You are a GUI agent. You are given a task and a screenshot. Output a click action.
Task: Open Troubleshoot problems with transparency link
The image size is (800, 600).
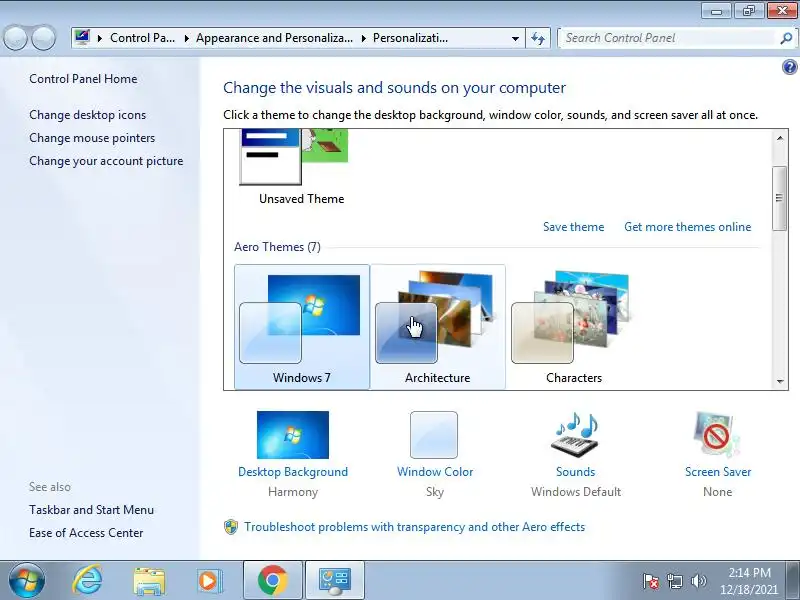(x=414, y=527)
